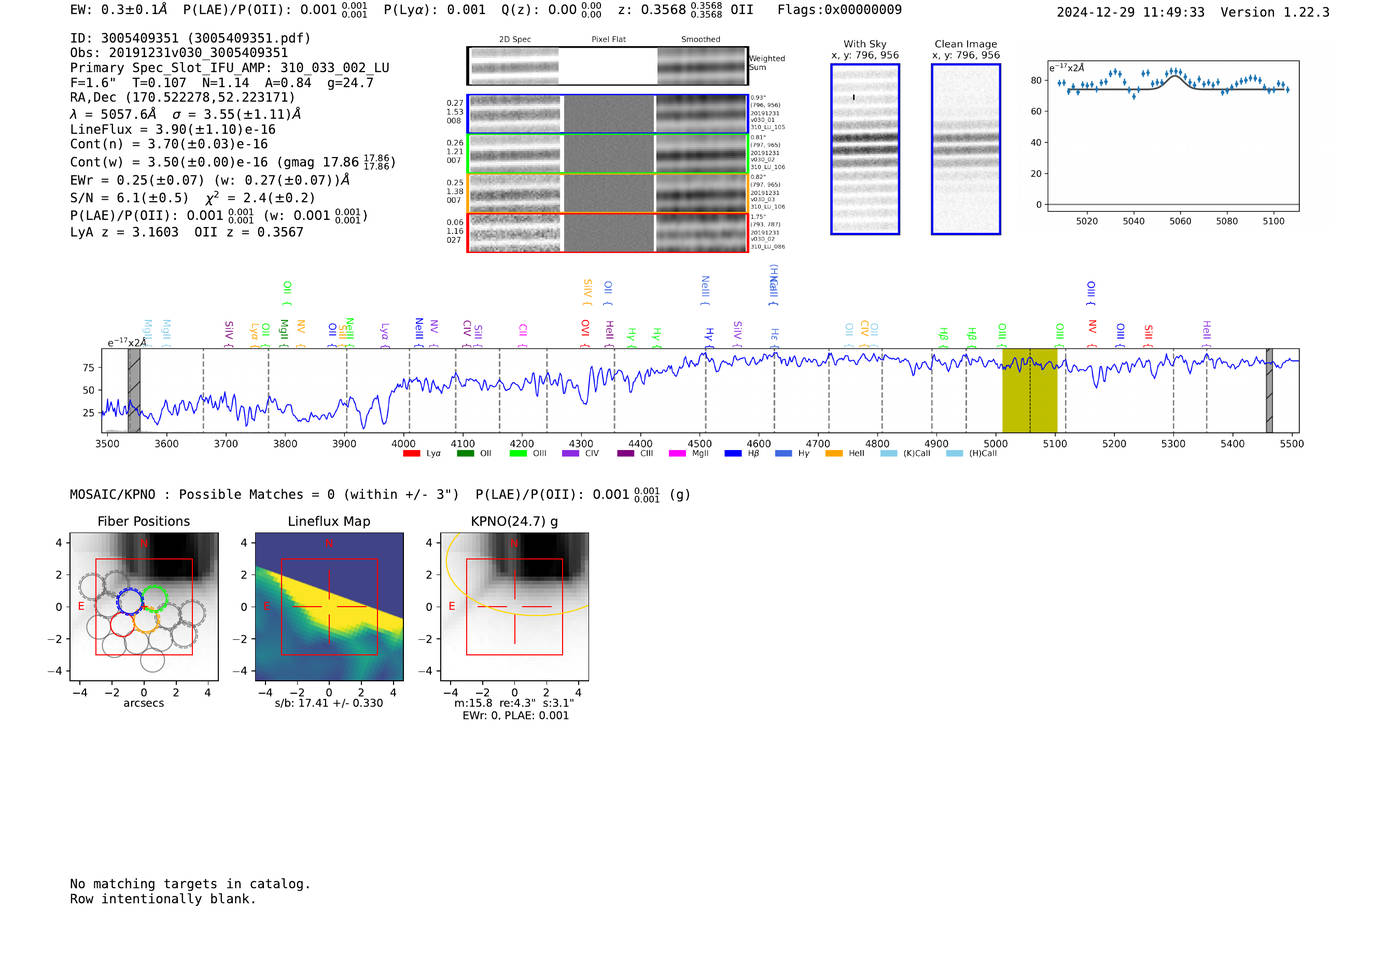
Task: Click the Flags:0x00000009 header text
Action: point(839,10)
